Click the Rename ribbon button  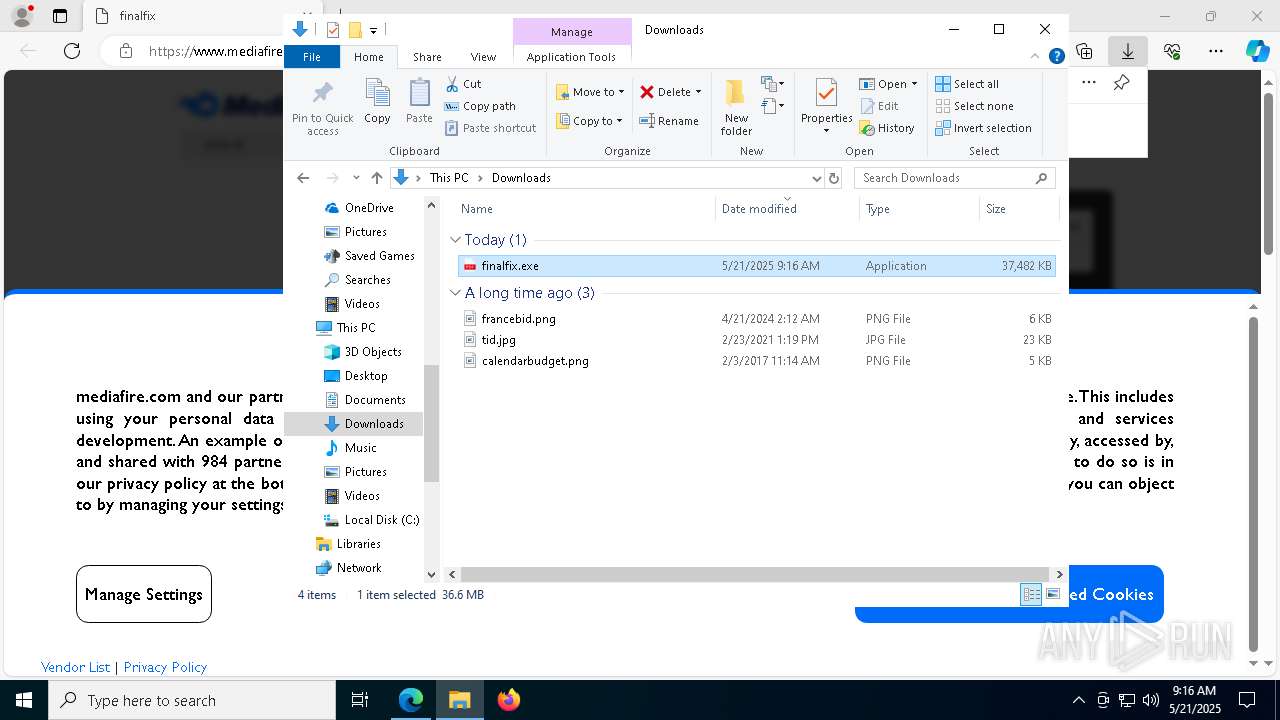coord(669,121)
